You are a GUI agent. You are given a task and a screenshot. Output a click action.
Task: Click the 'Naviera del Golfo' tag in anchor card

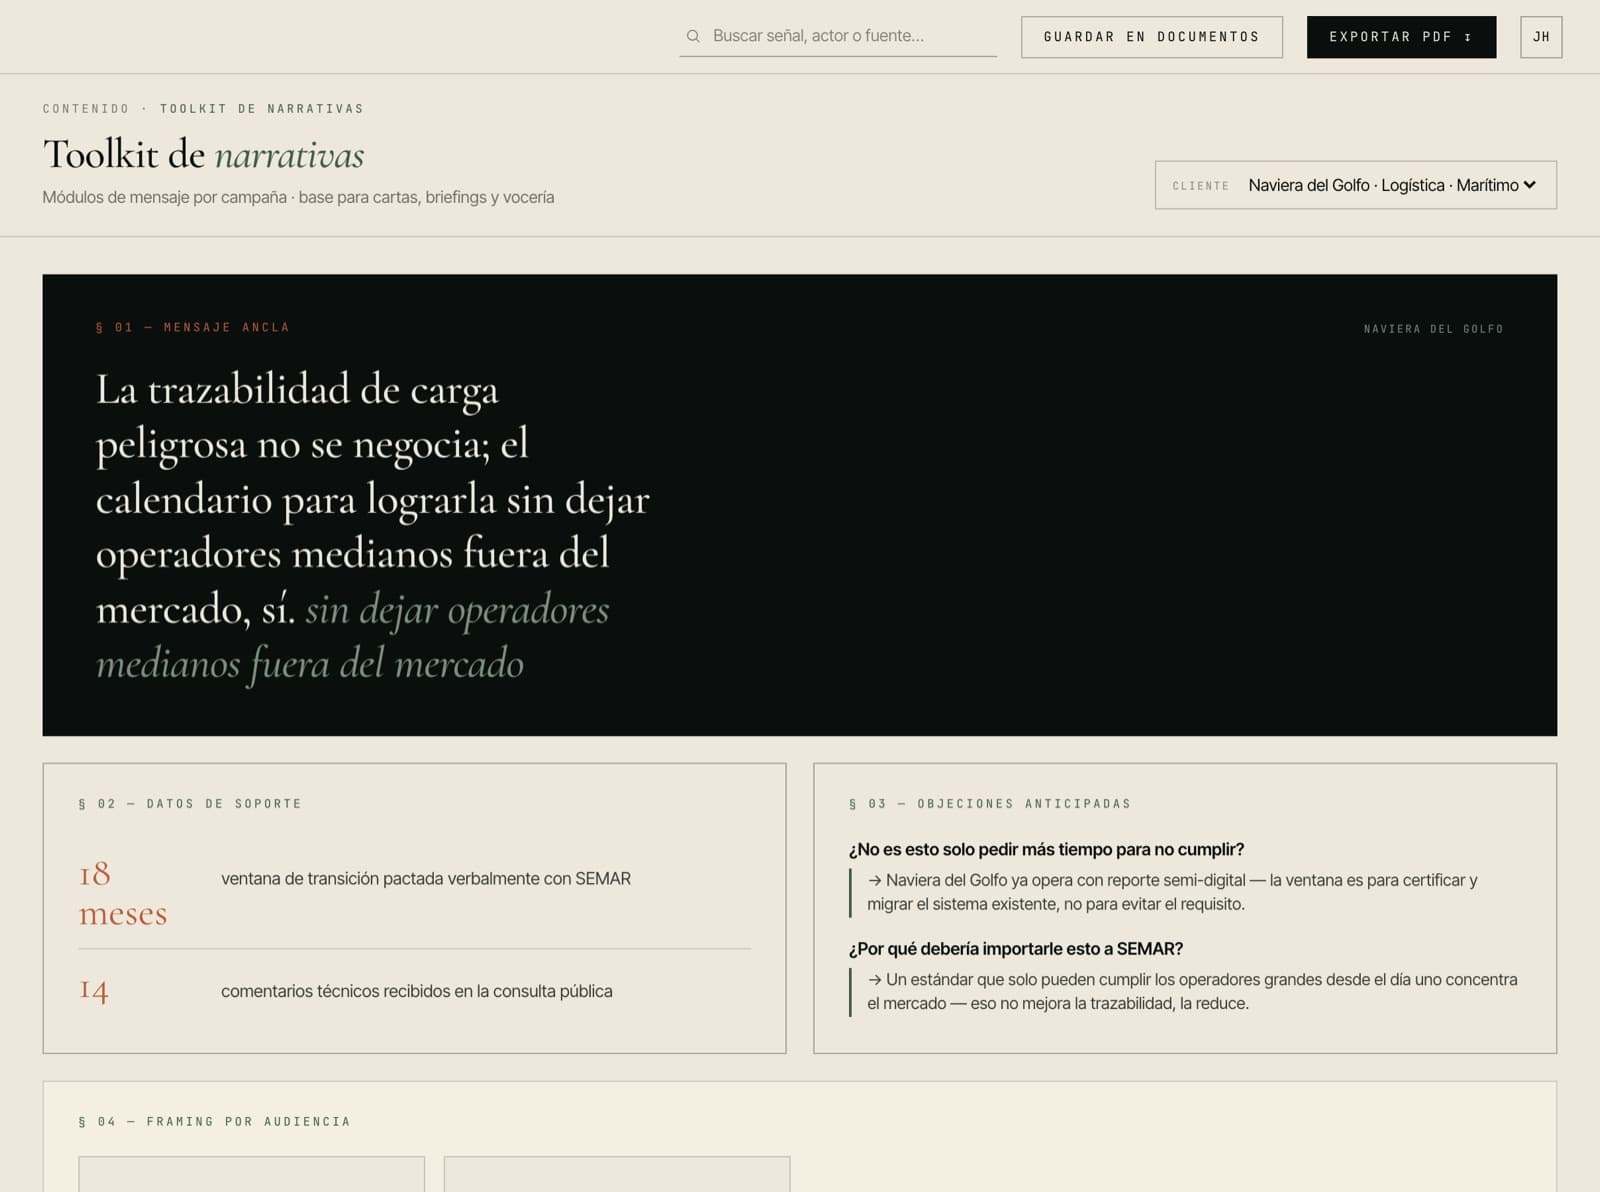[x=1433, y=329]
